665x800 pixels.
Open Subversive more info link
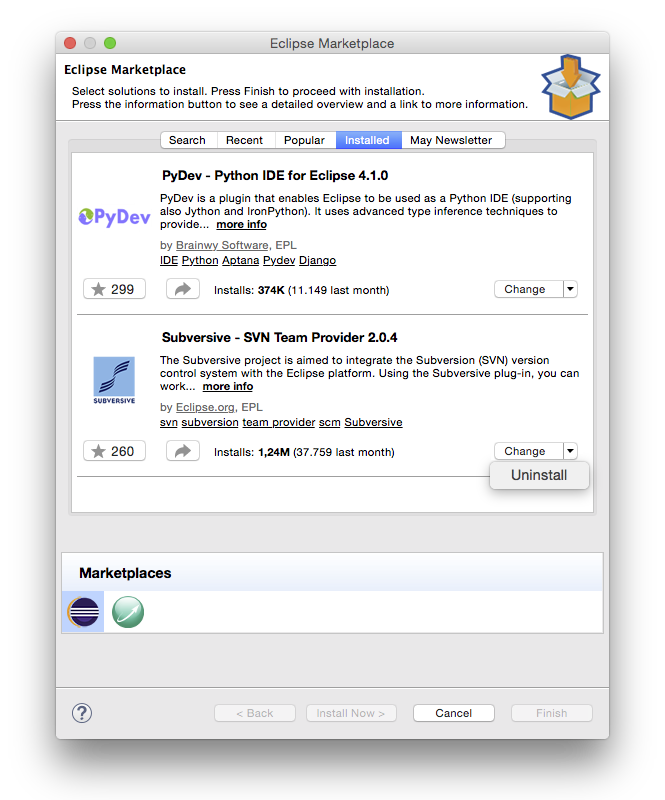(x=228, y=386)
